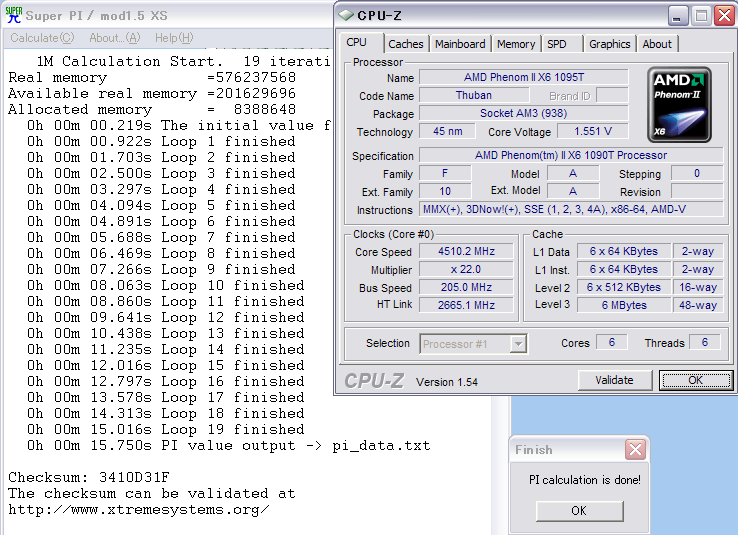The width and height of the screenshot is (738, 535).
Task: Click the 1M Calculation Start line
Action: tap(184, 61)
